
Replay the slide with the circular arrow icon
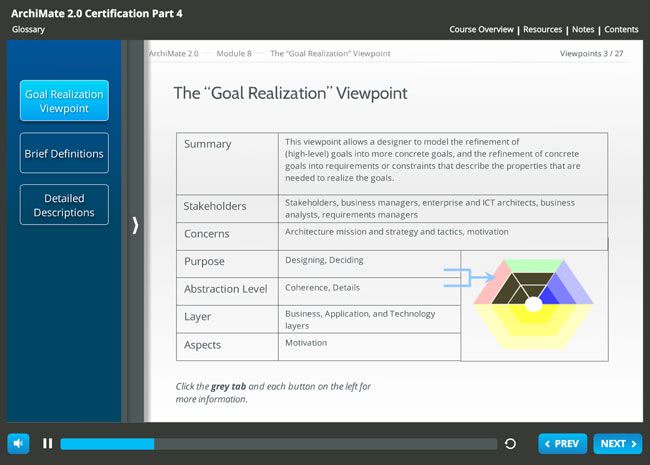[510, 444]
